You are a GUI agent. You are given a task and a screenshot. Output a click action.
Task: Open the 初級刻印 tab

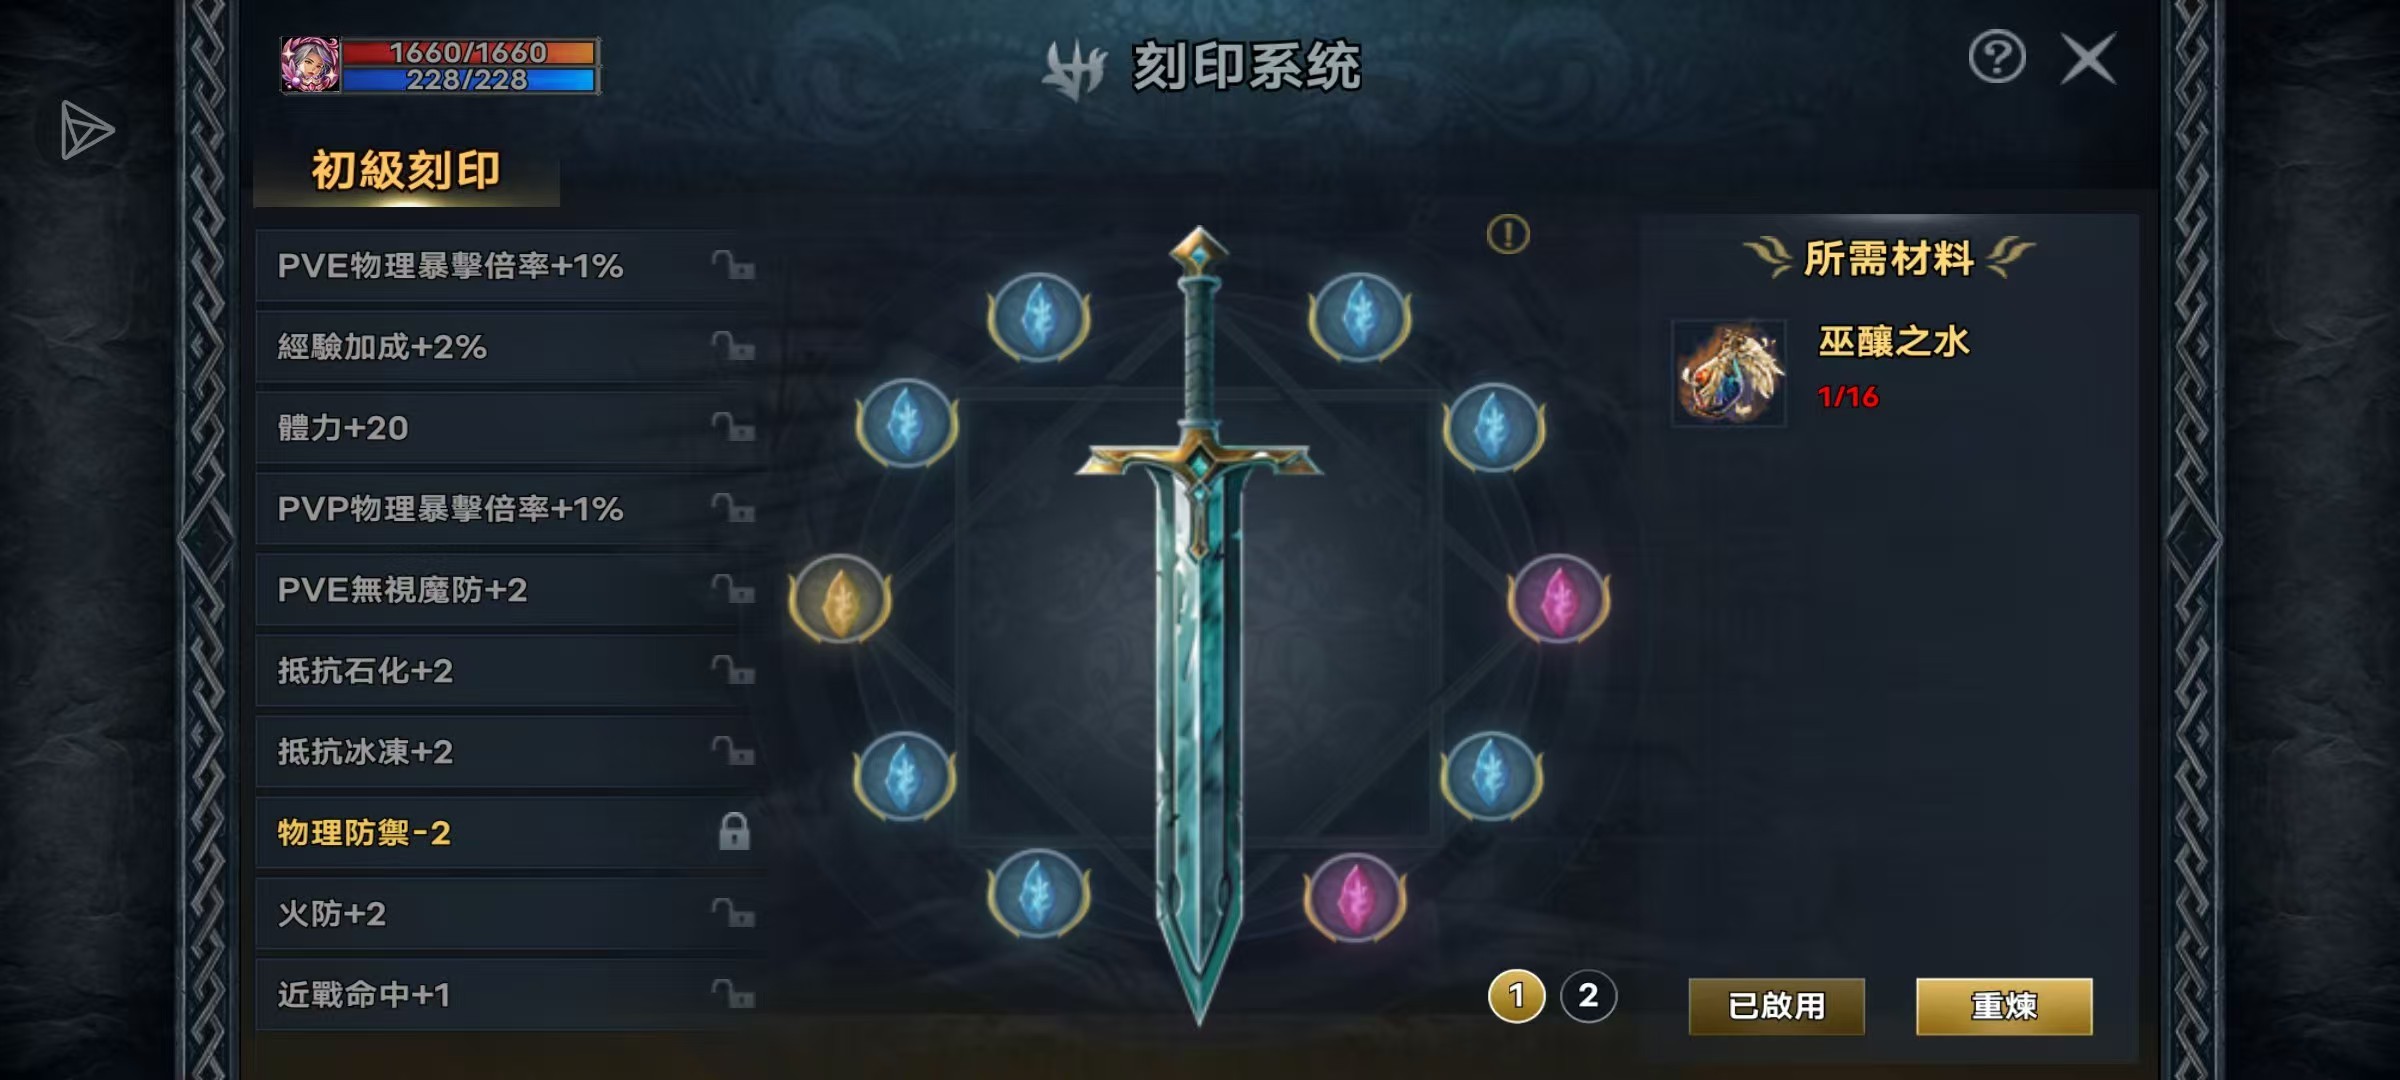[x=406, y=171]
